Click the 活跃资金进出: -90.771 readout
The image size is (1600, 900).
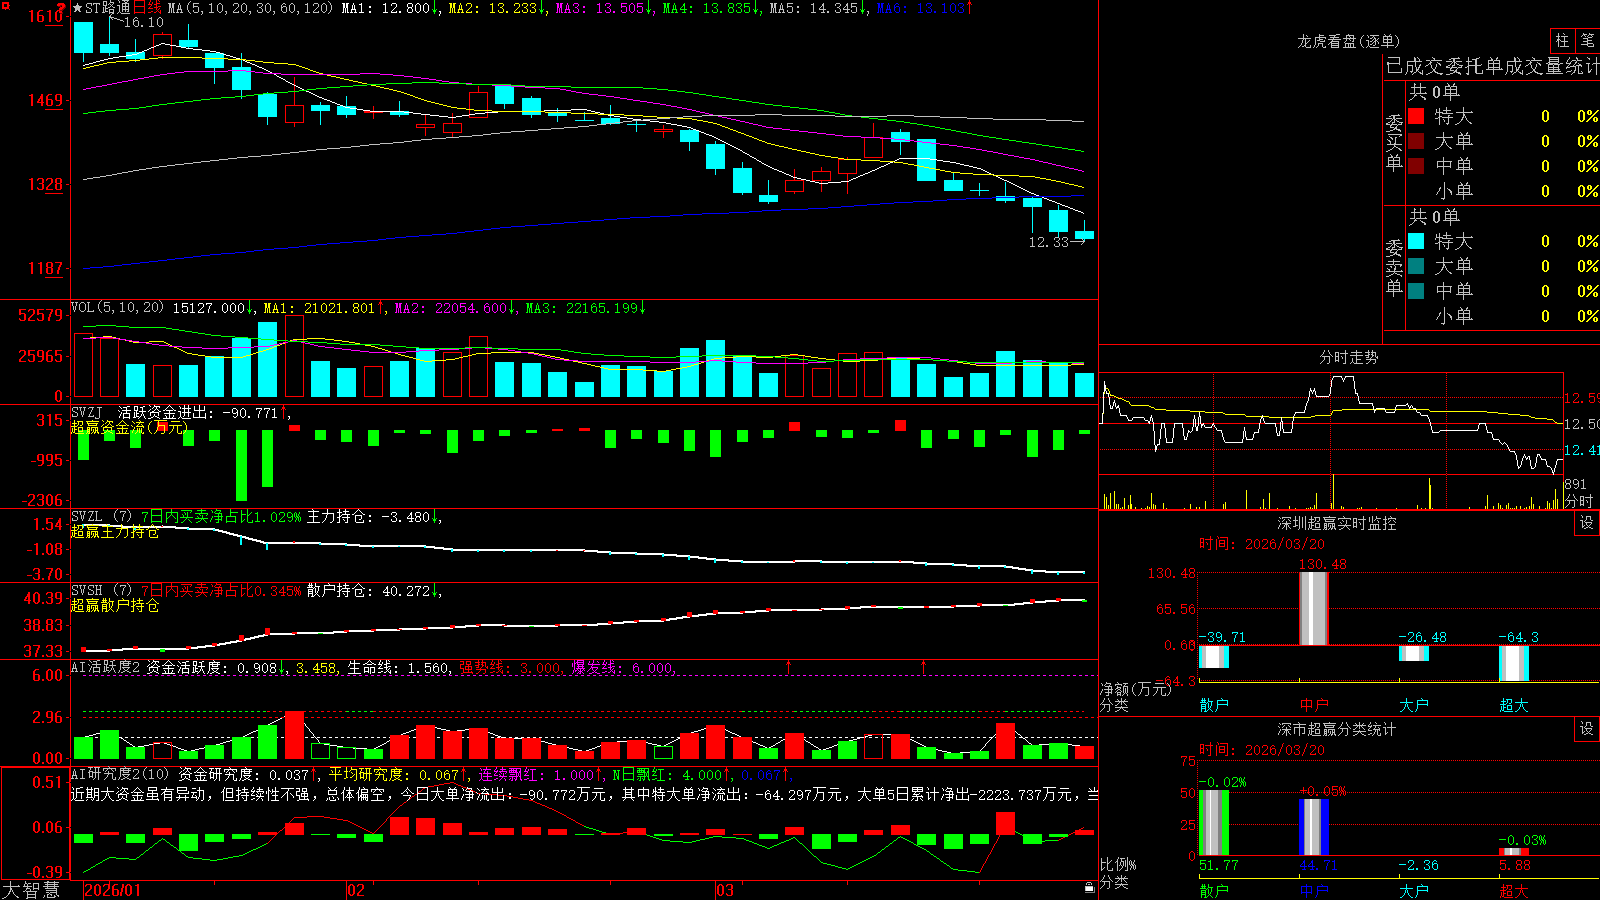(198, 413)
